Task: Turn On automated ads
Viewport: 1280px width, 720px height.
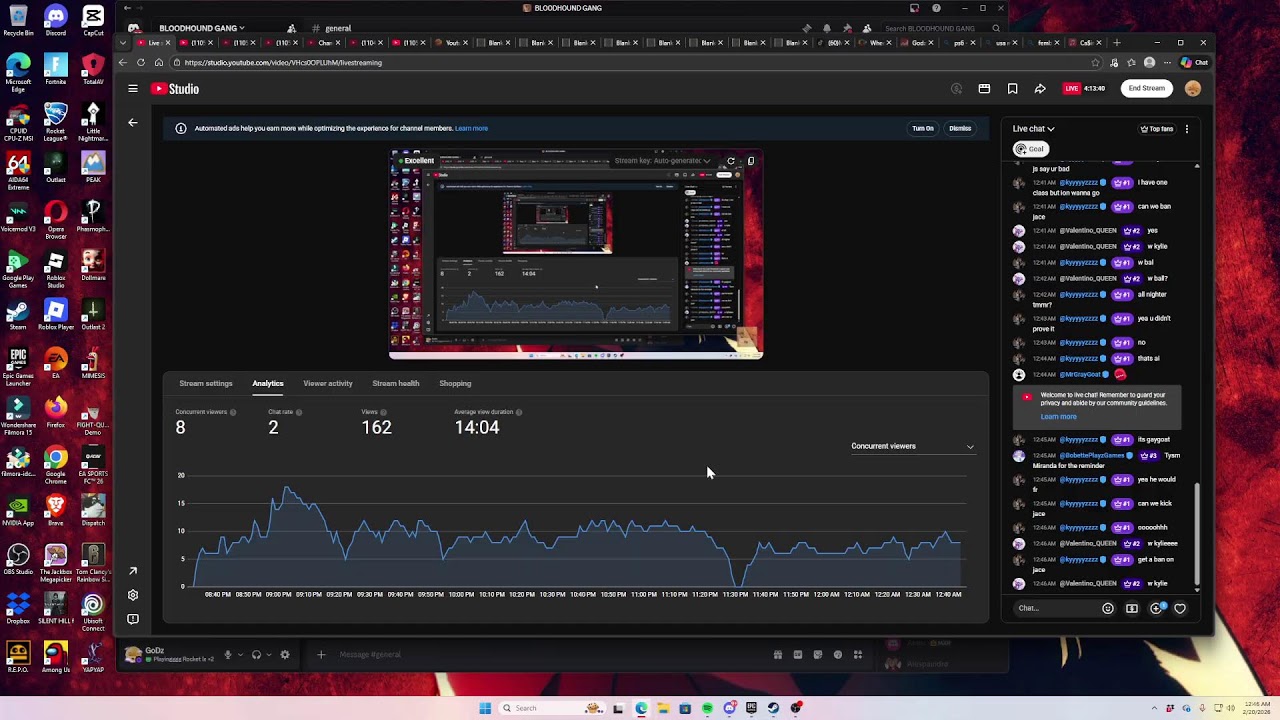Action: coord(923,128)
